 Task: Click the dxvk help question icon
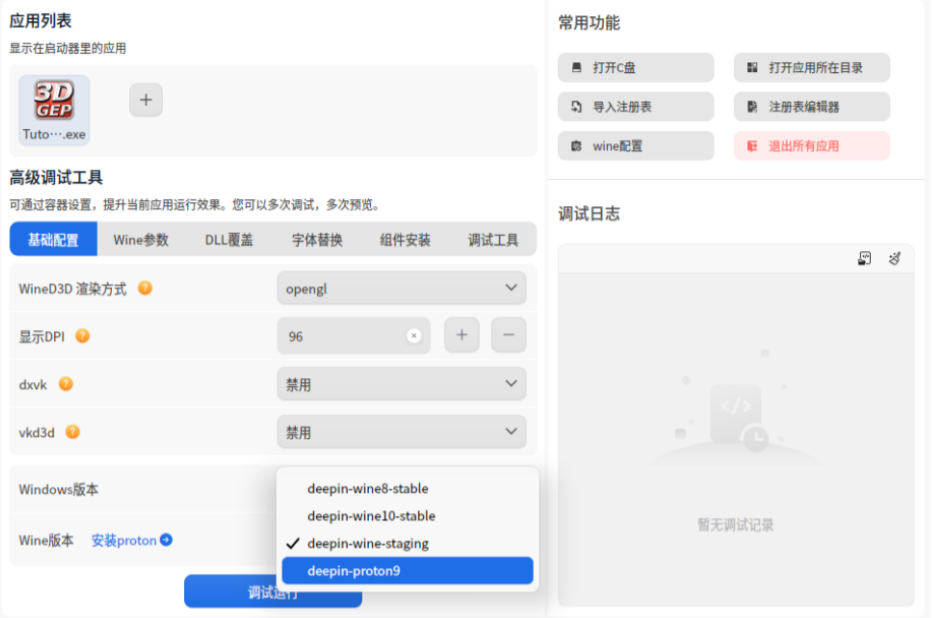pos(66,384)
